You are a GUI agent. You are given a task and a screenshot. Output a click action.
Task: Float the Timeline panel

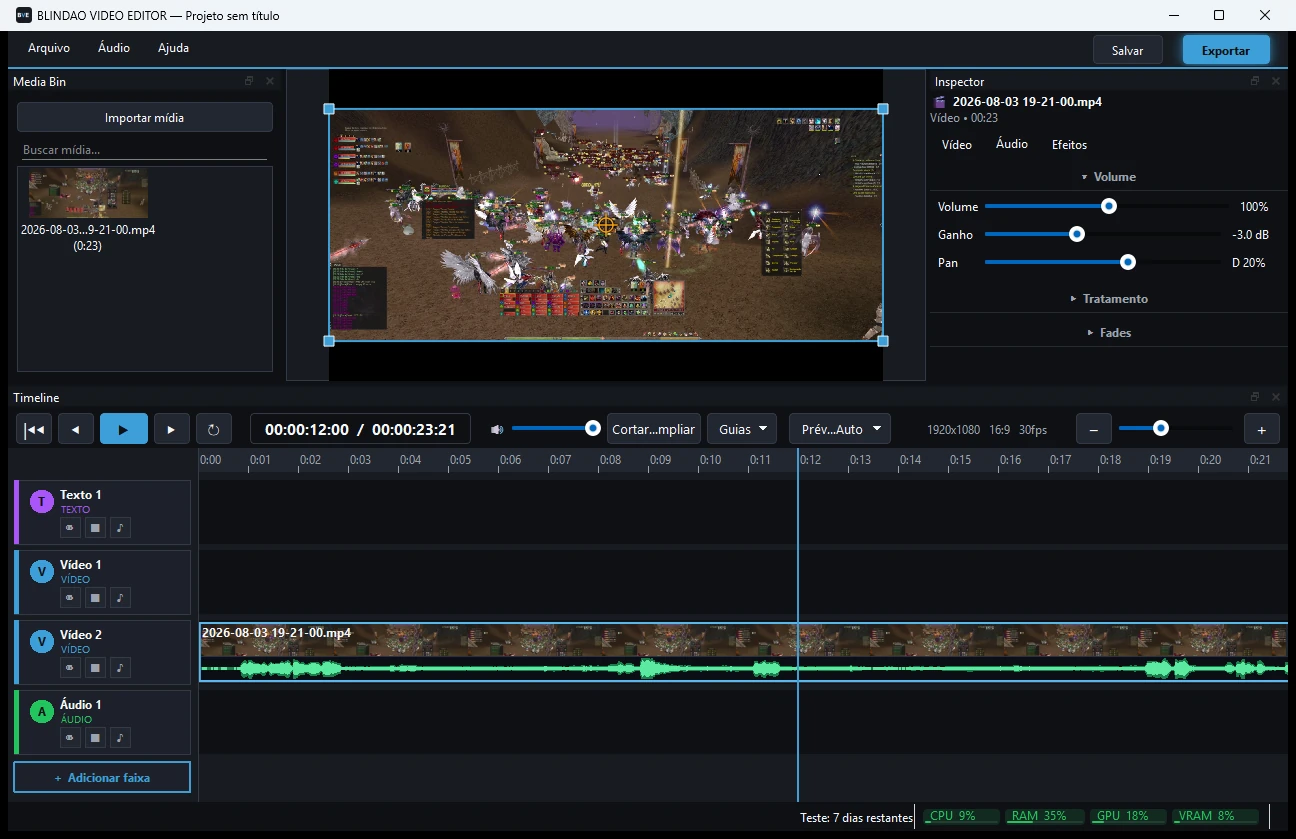click(1255, 397)
